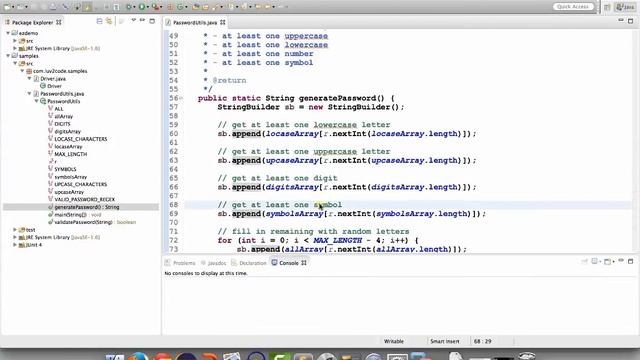Click the Writable status bar entry
The image size is (640, 360).
(394, 341)
